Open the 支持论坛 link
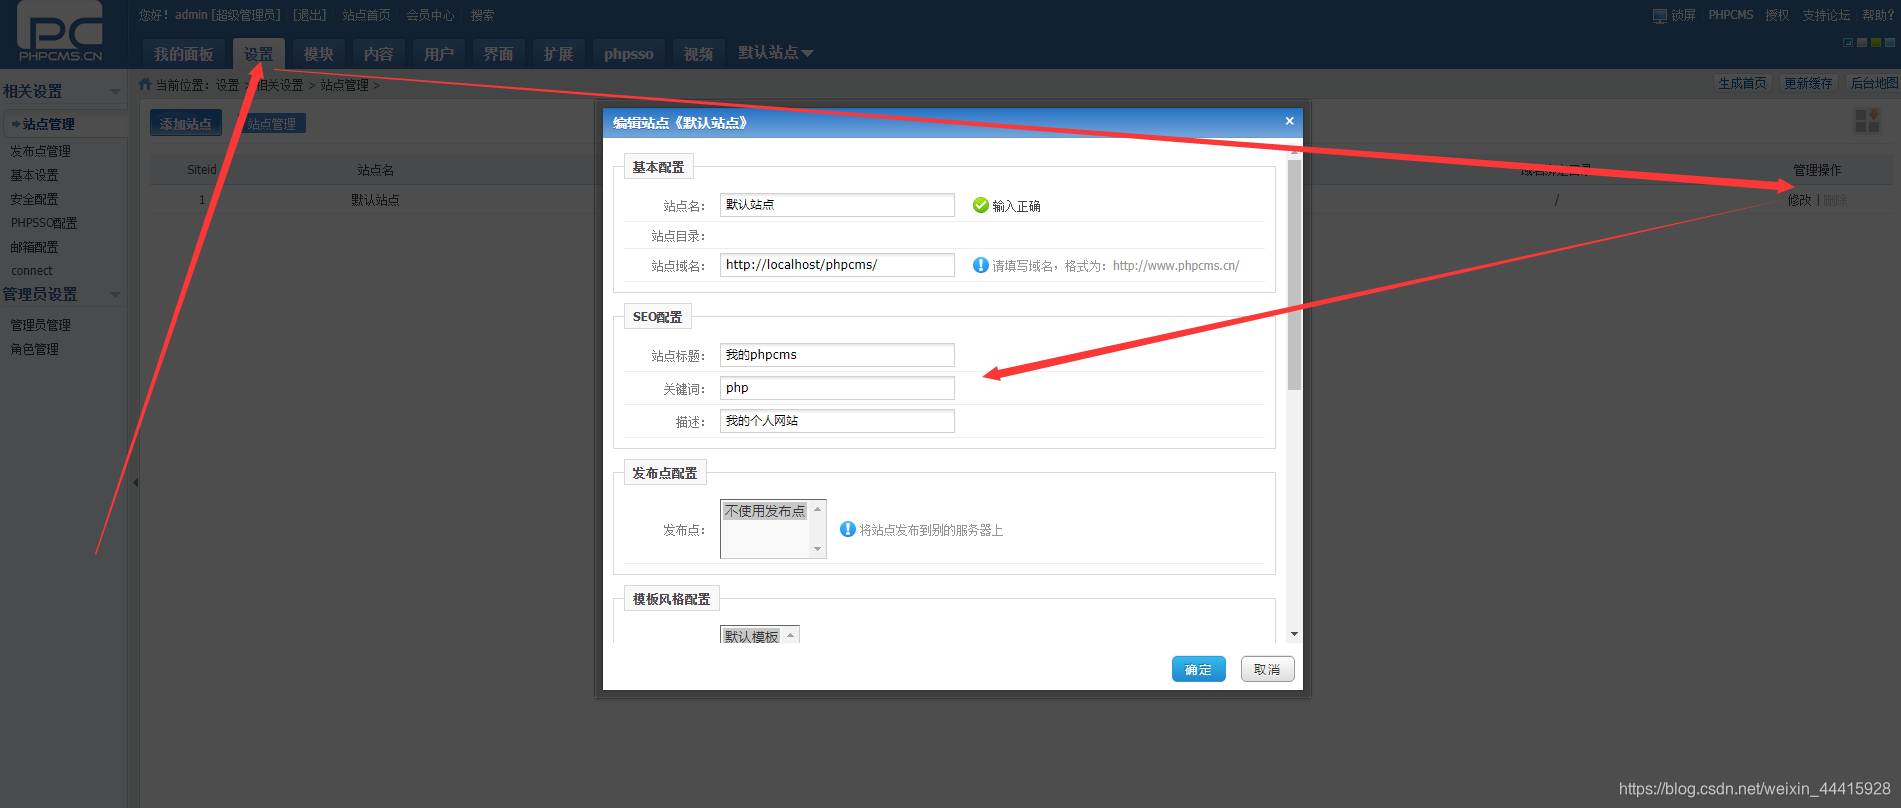Image resolution: width=1901 pixels, height=808 pixels. click(1826, 15)
